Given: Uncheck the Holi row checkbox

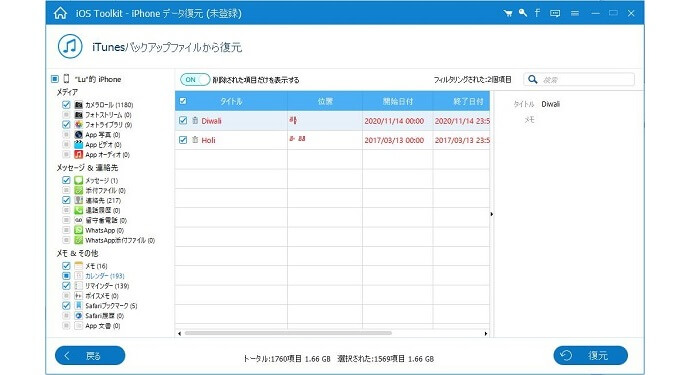Looking at the screenshot, I should click(183, 140).
